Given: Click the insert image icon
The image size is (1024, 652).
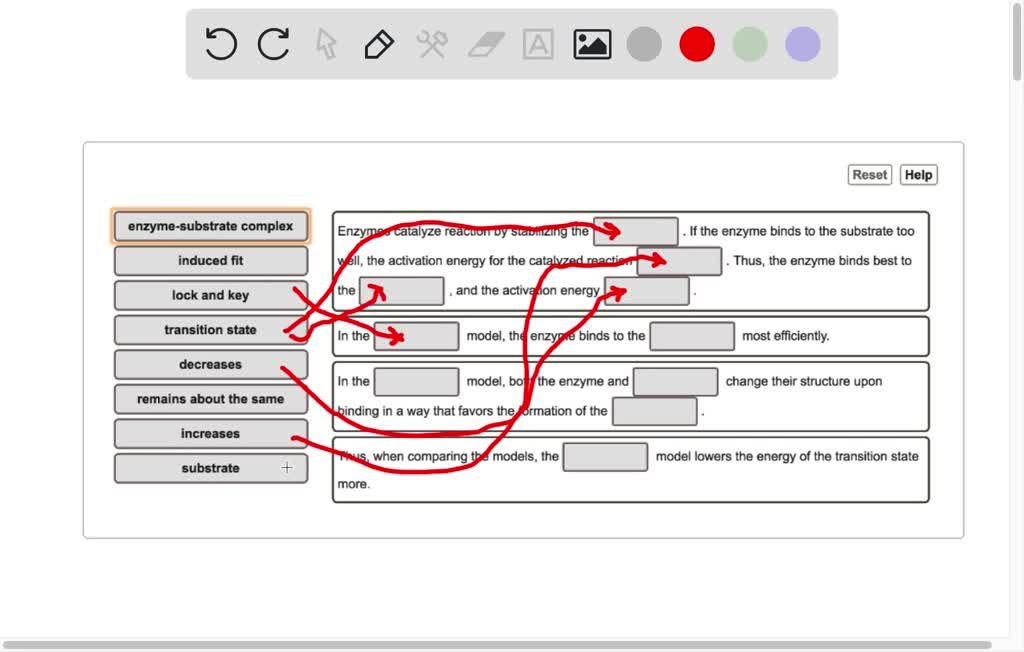Looking at the screenshot, I should 592,44.
